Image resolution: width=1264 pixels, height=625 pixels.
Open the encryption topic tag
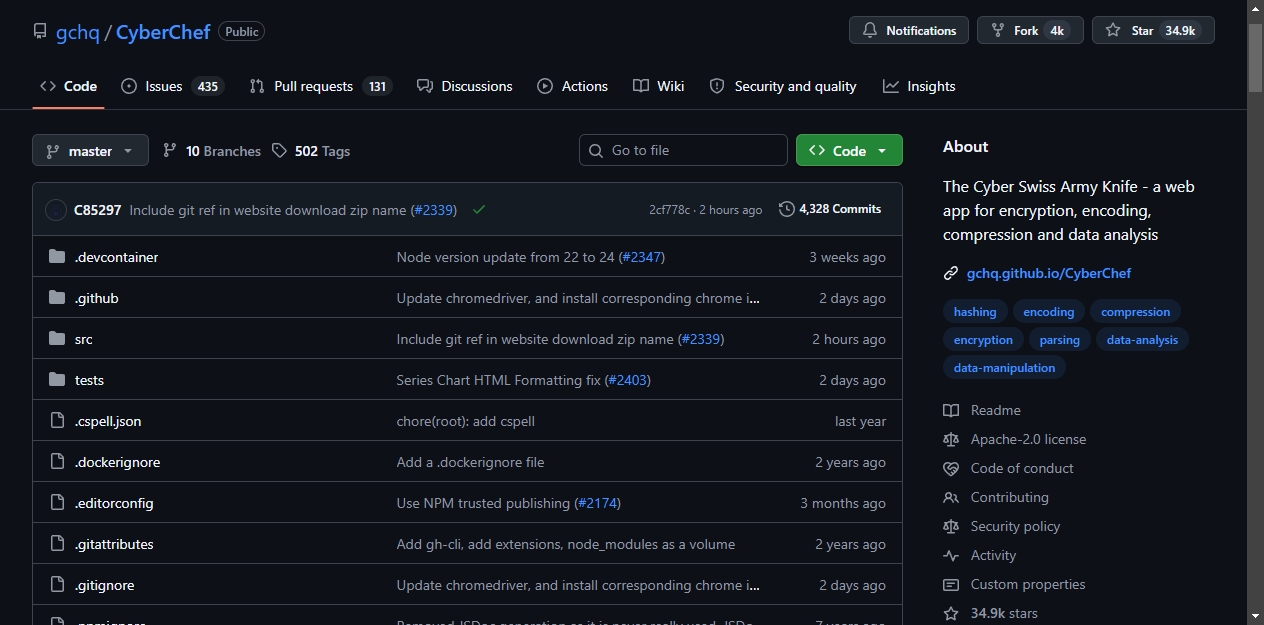click(983, 340)
